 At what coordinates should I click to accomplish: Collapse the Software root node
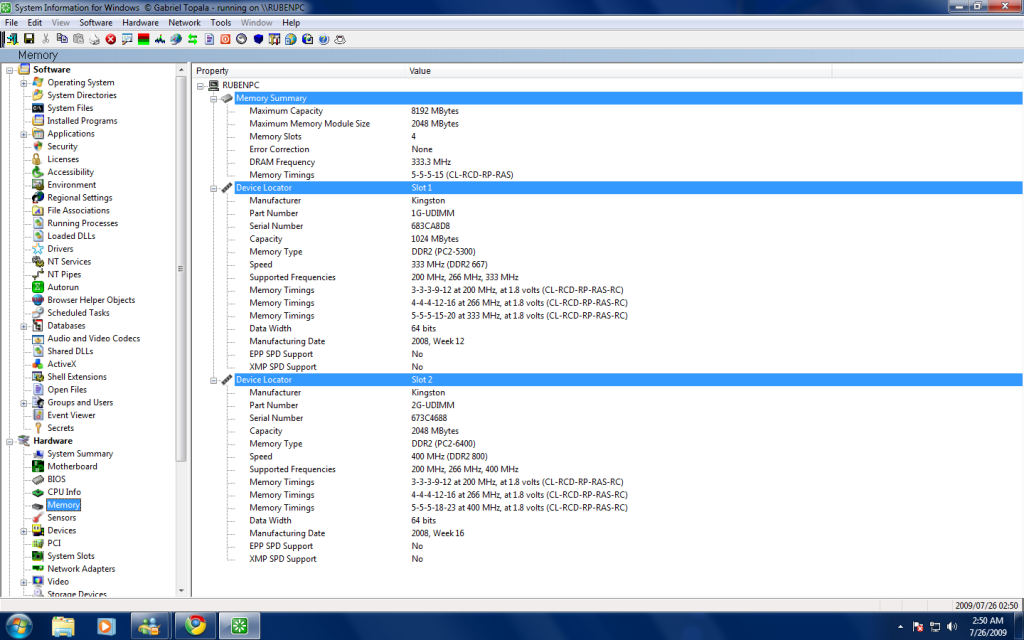point(10,70)
